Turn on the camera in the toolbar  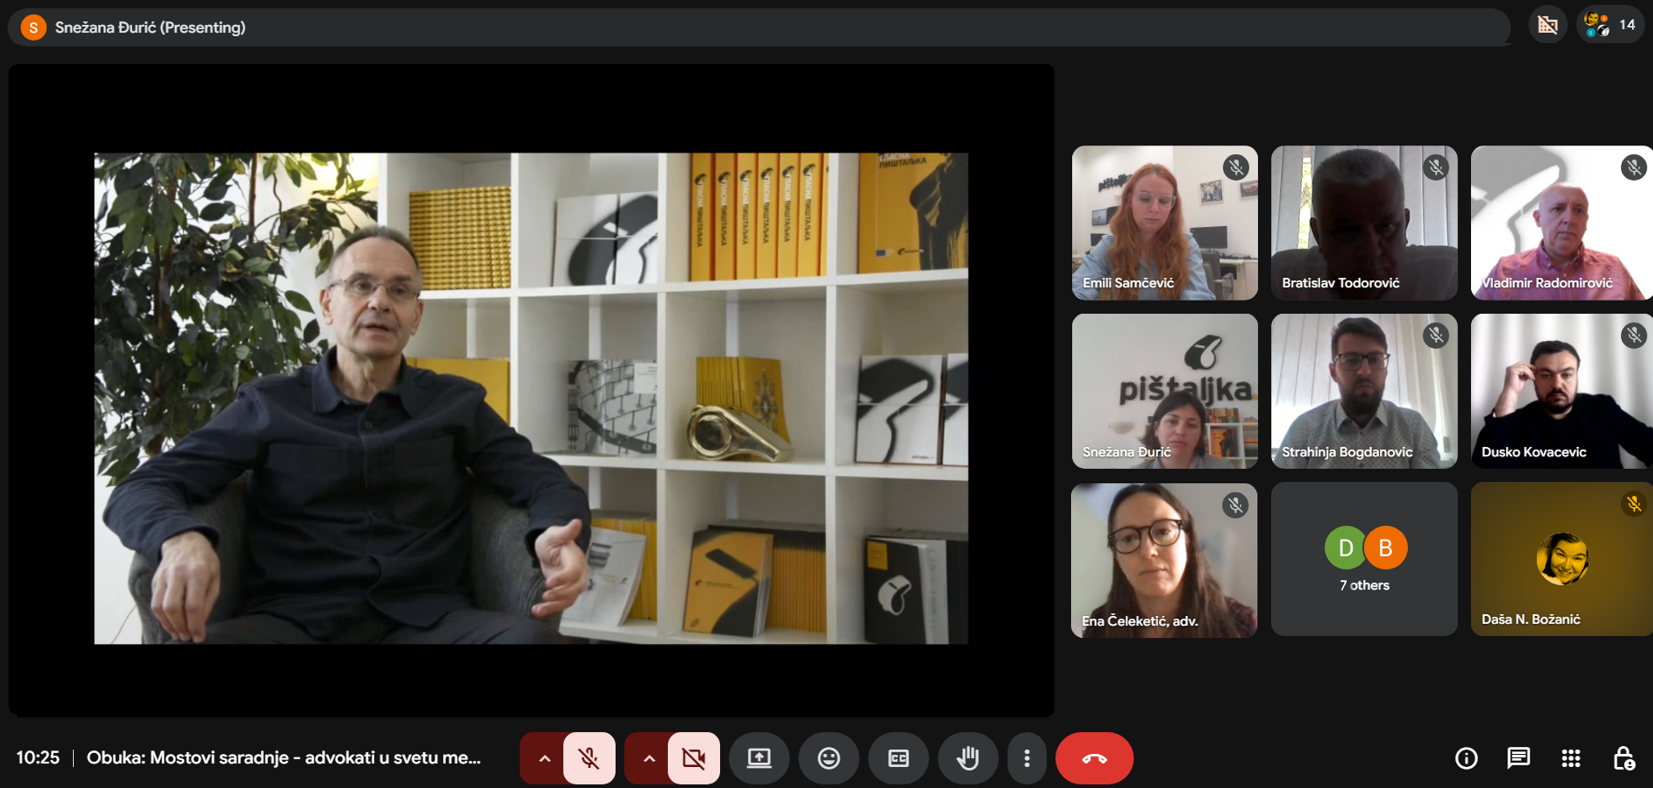click(x=693, y=758)
